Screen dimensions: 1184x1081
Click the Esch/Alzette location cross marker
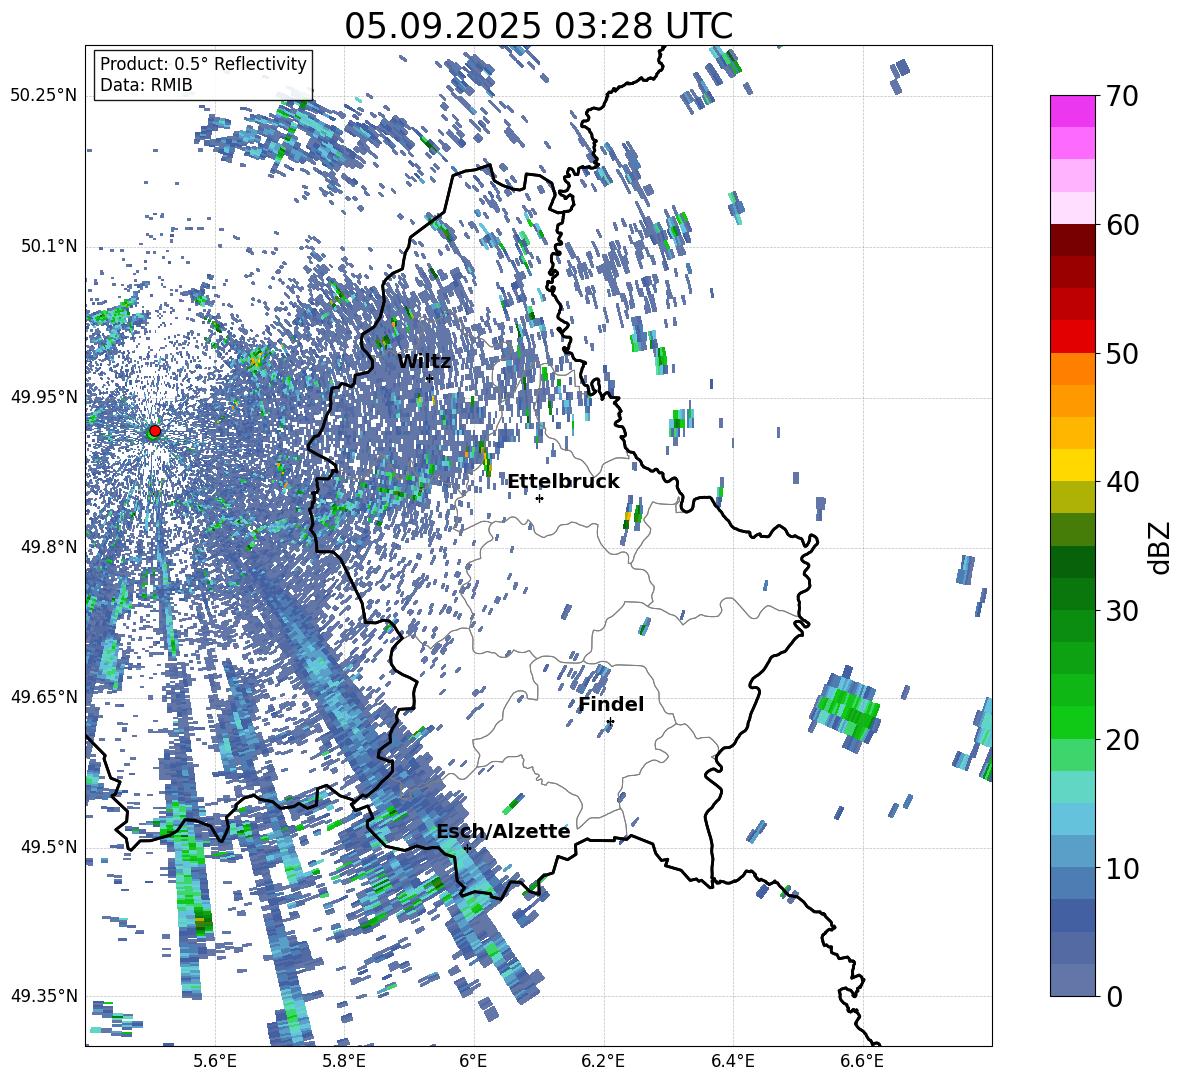click(467, 848)
